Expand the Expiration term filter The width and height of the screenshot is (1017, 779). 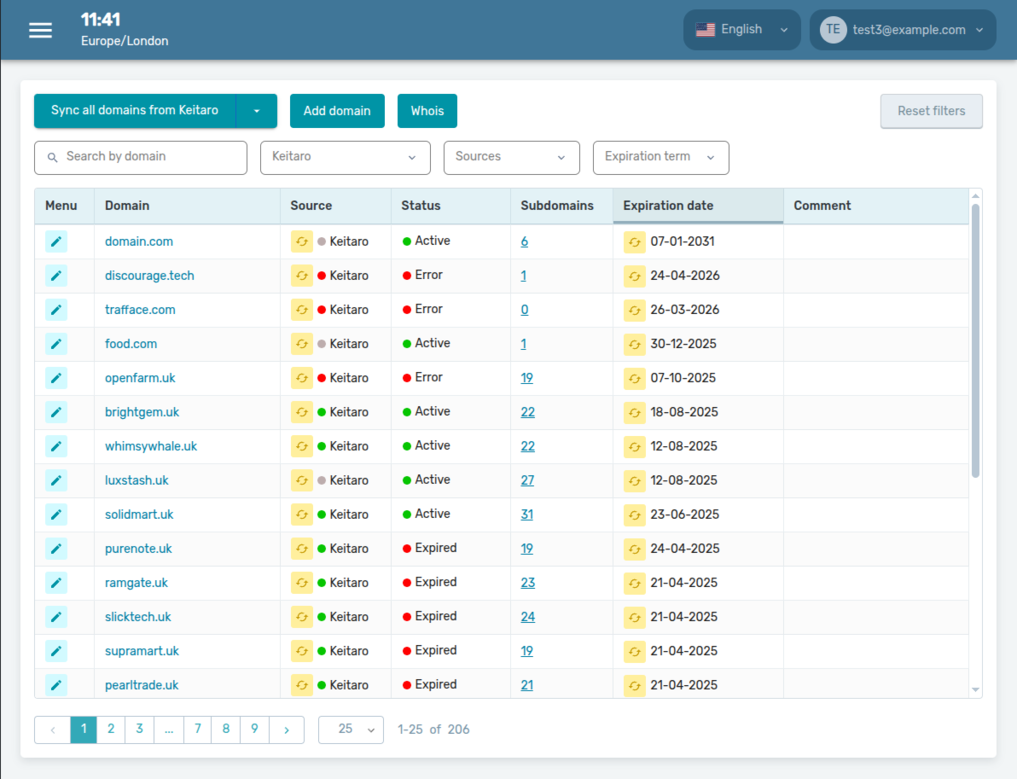[x=660, y=157]
